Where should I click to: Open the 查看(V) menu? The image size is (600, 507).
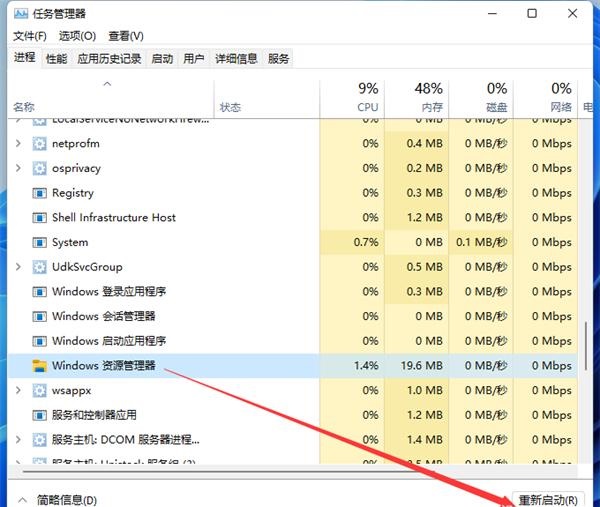(x=126, y=36)
